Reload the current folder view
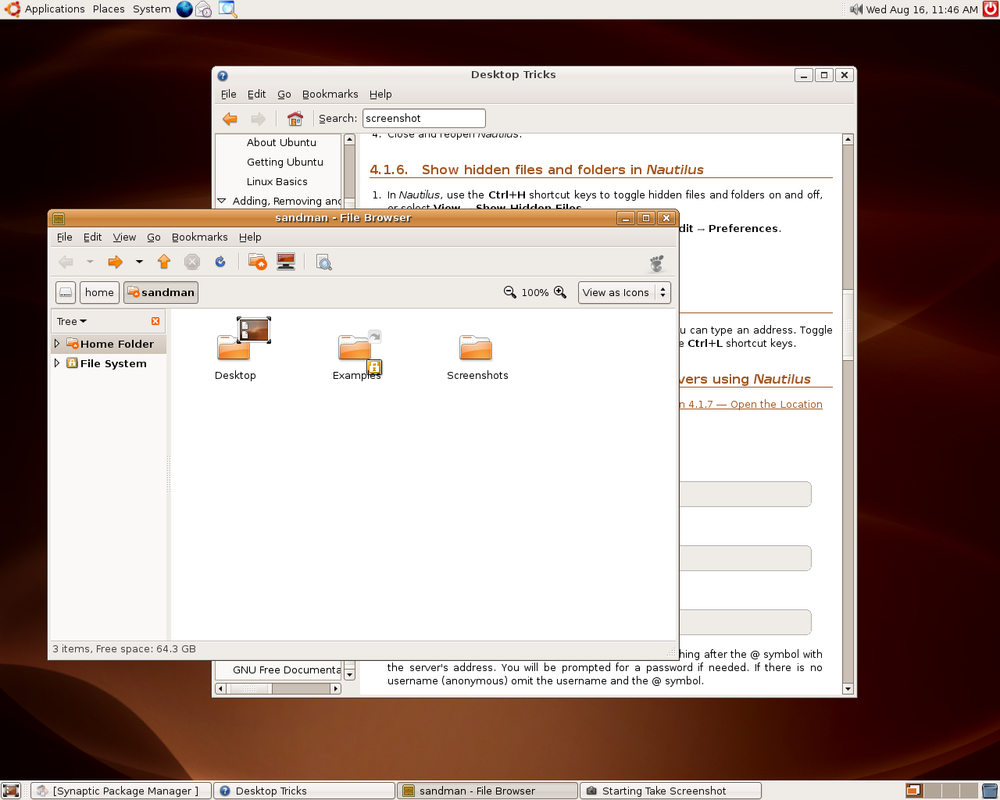Viewport: 1000px width, 800px height. tap(220, 262)
